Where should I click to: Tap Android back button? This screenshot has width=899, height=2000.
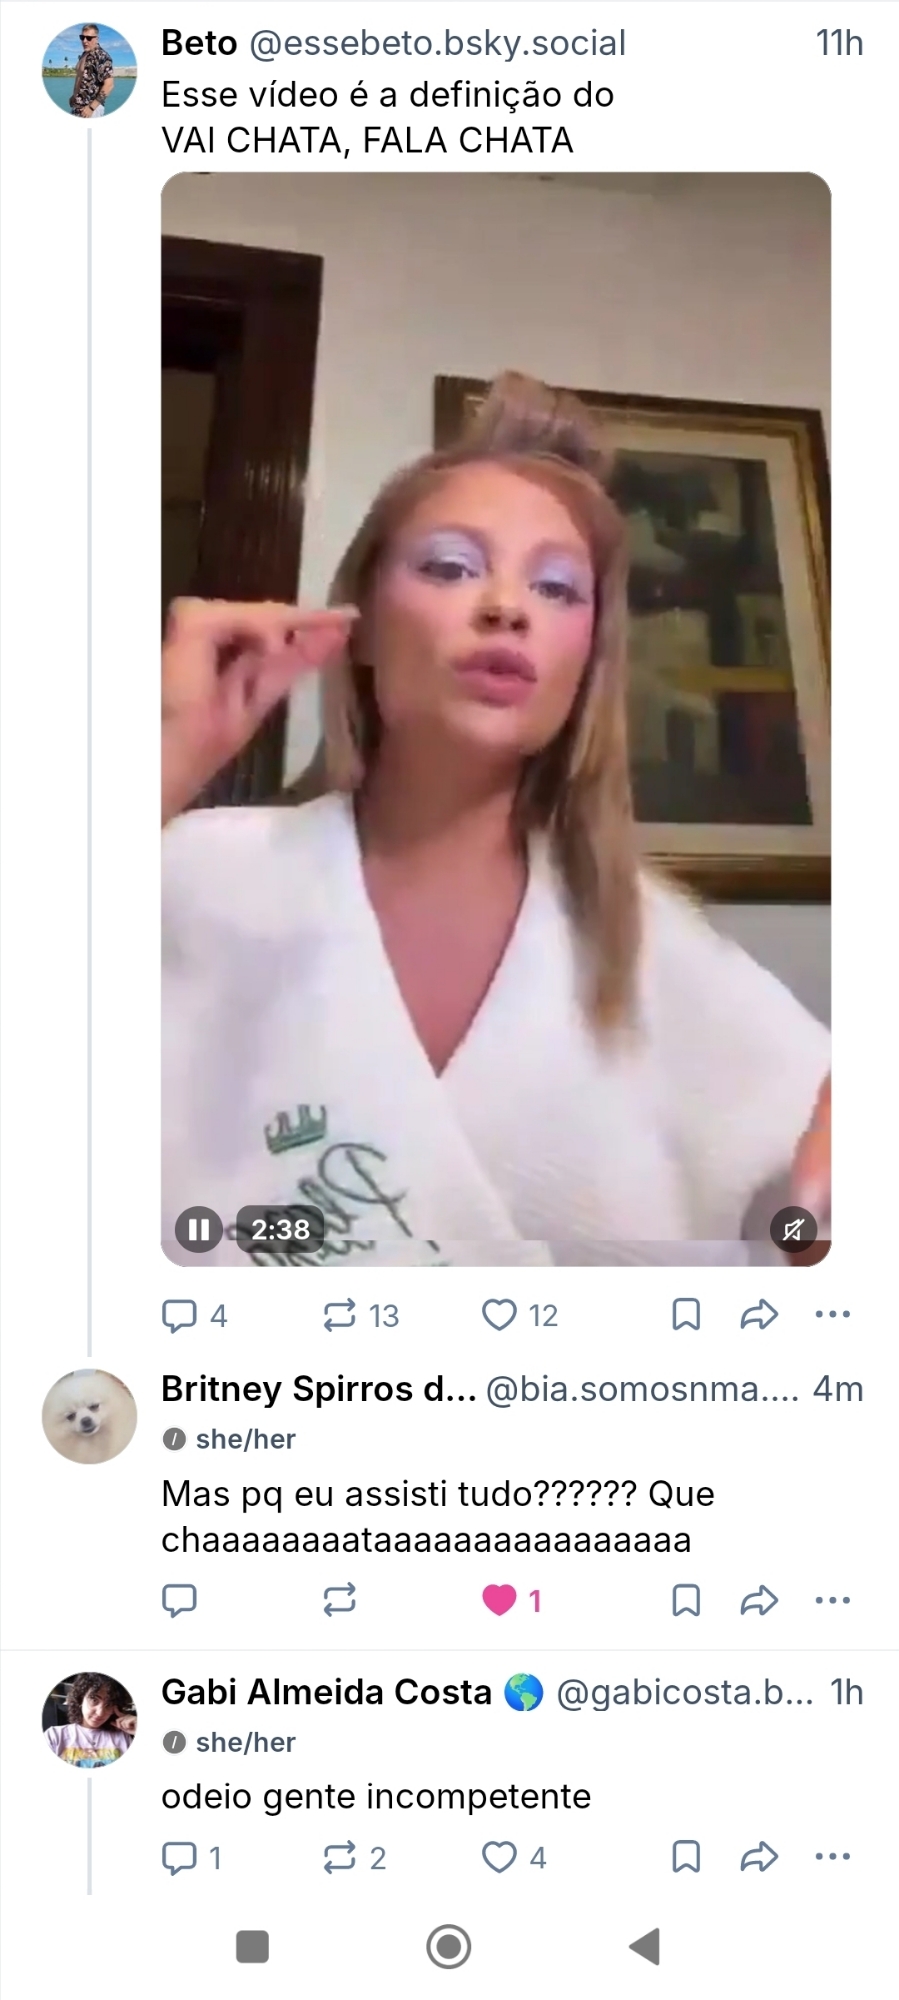point(645,1946)
